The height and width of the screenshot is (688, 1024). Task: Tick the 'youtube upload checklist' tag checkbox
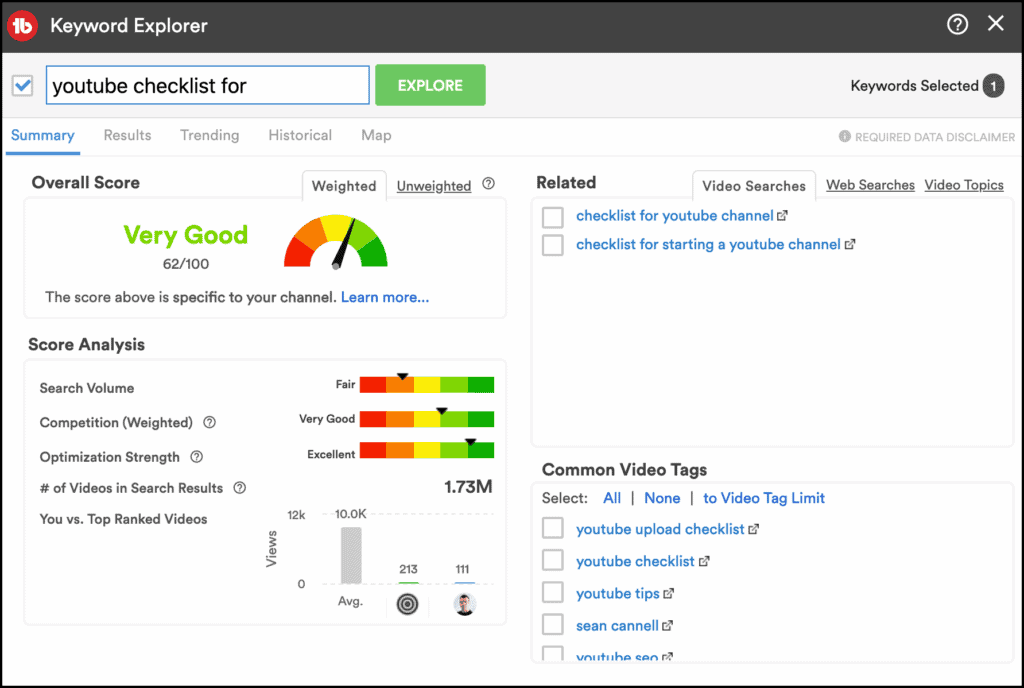point(553,529)
